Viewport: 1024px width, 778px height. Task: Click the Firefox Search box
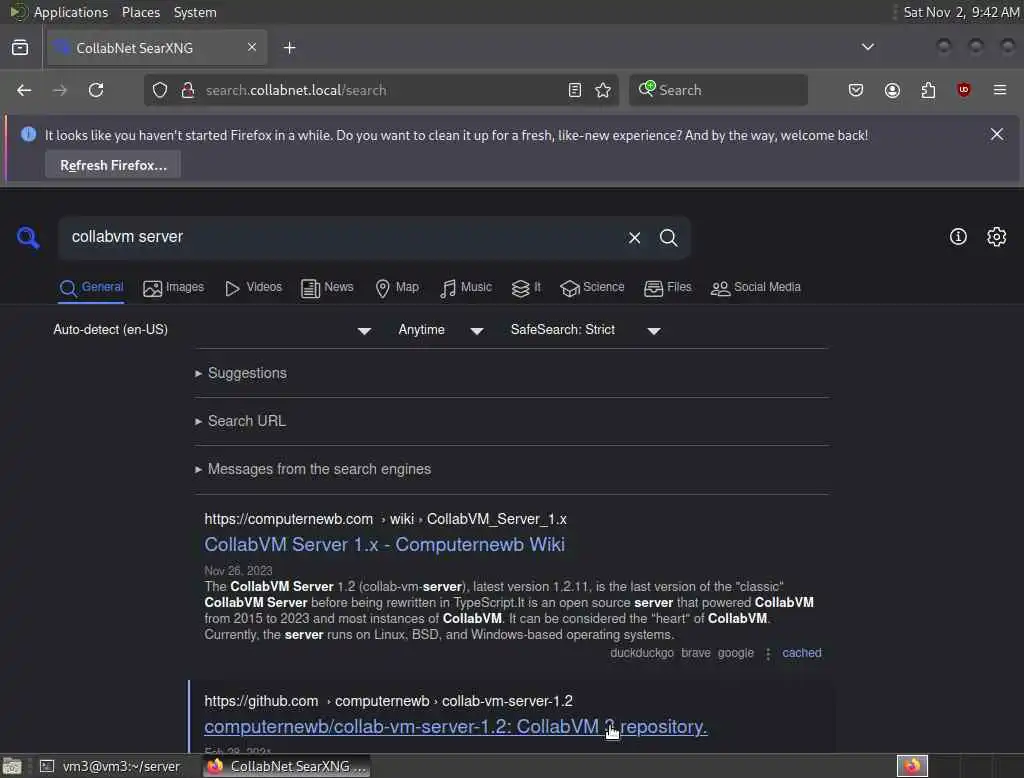[718, 90]
